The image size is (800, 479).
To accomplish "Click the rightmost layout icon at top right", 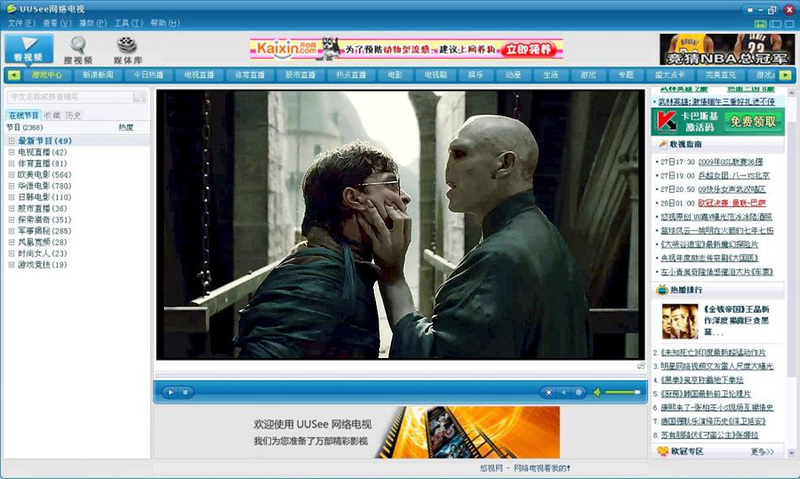I will (x=790, y=23).
